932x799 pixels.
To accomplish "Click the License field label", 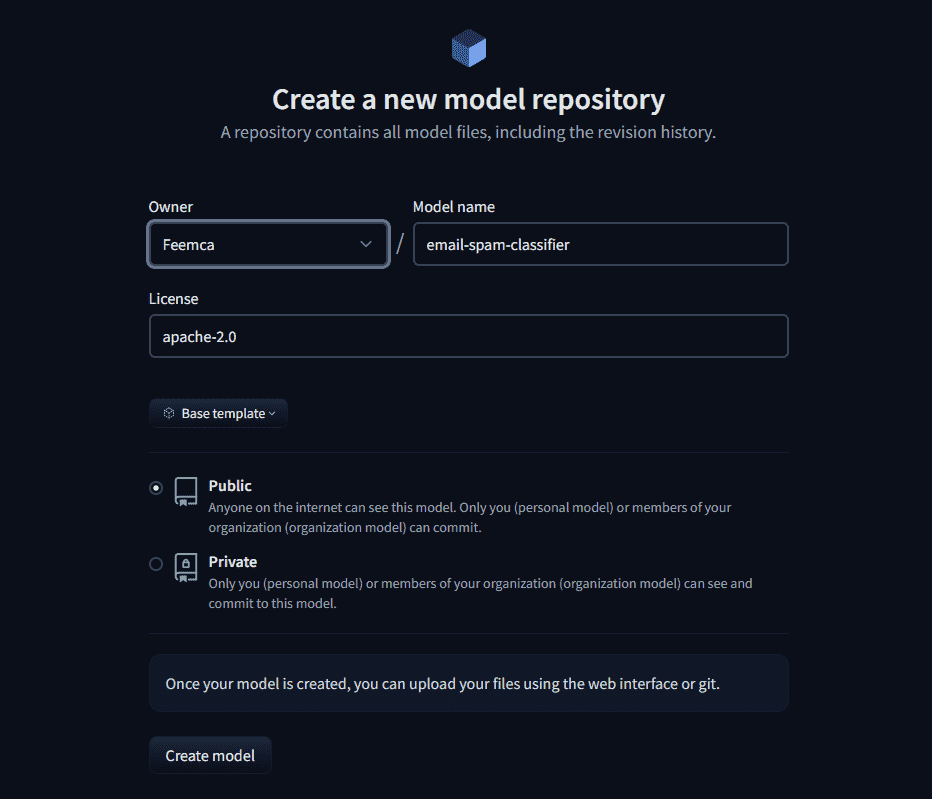I will click(x=174, y=298).
